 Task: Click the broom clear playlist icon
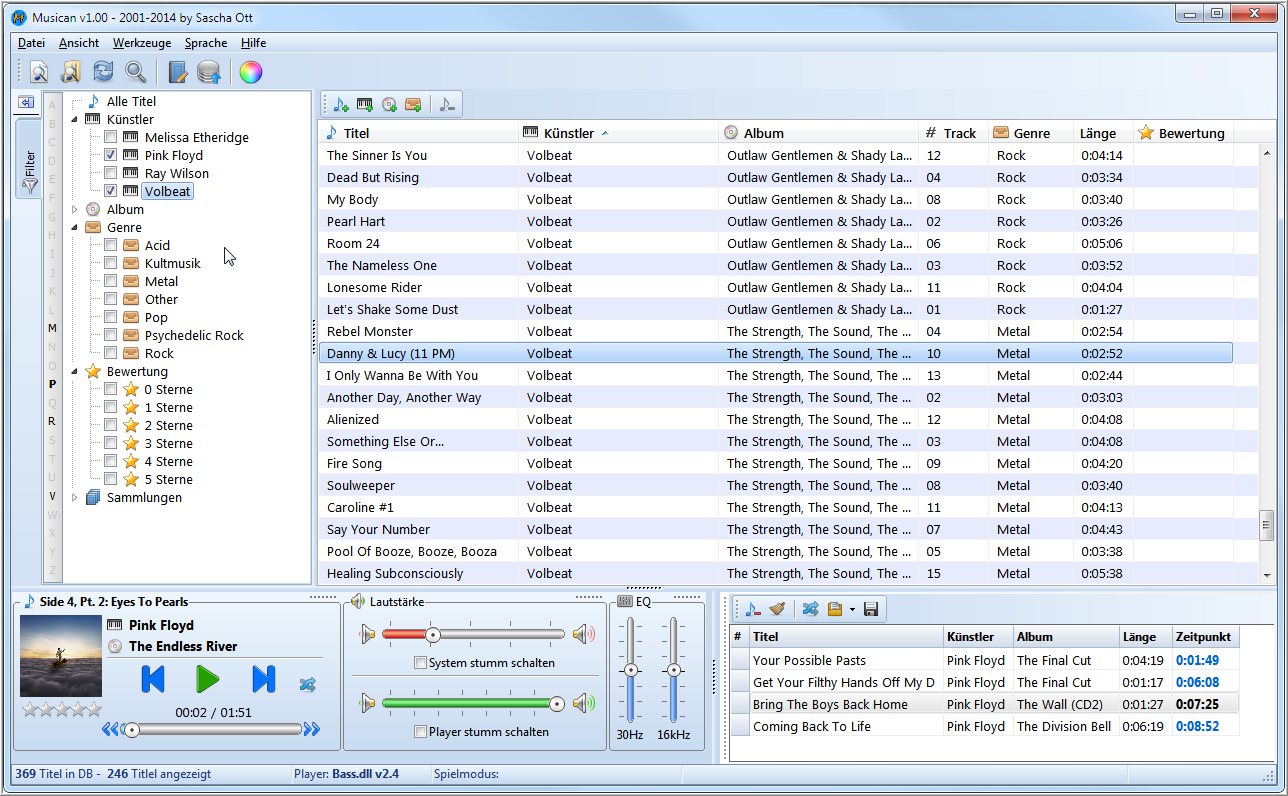pos(777,609)
